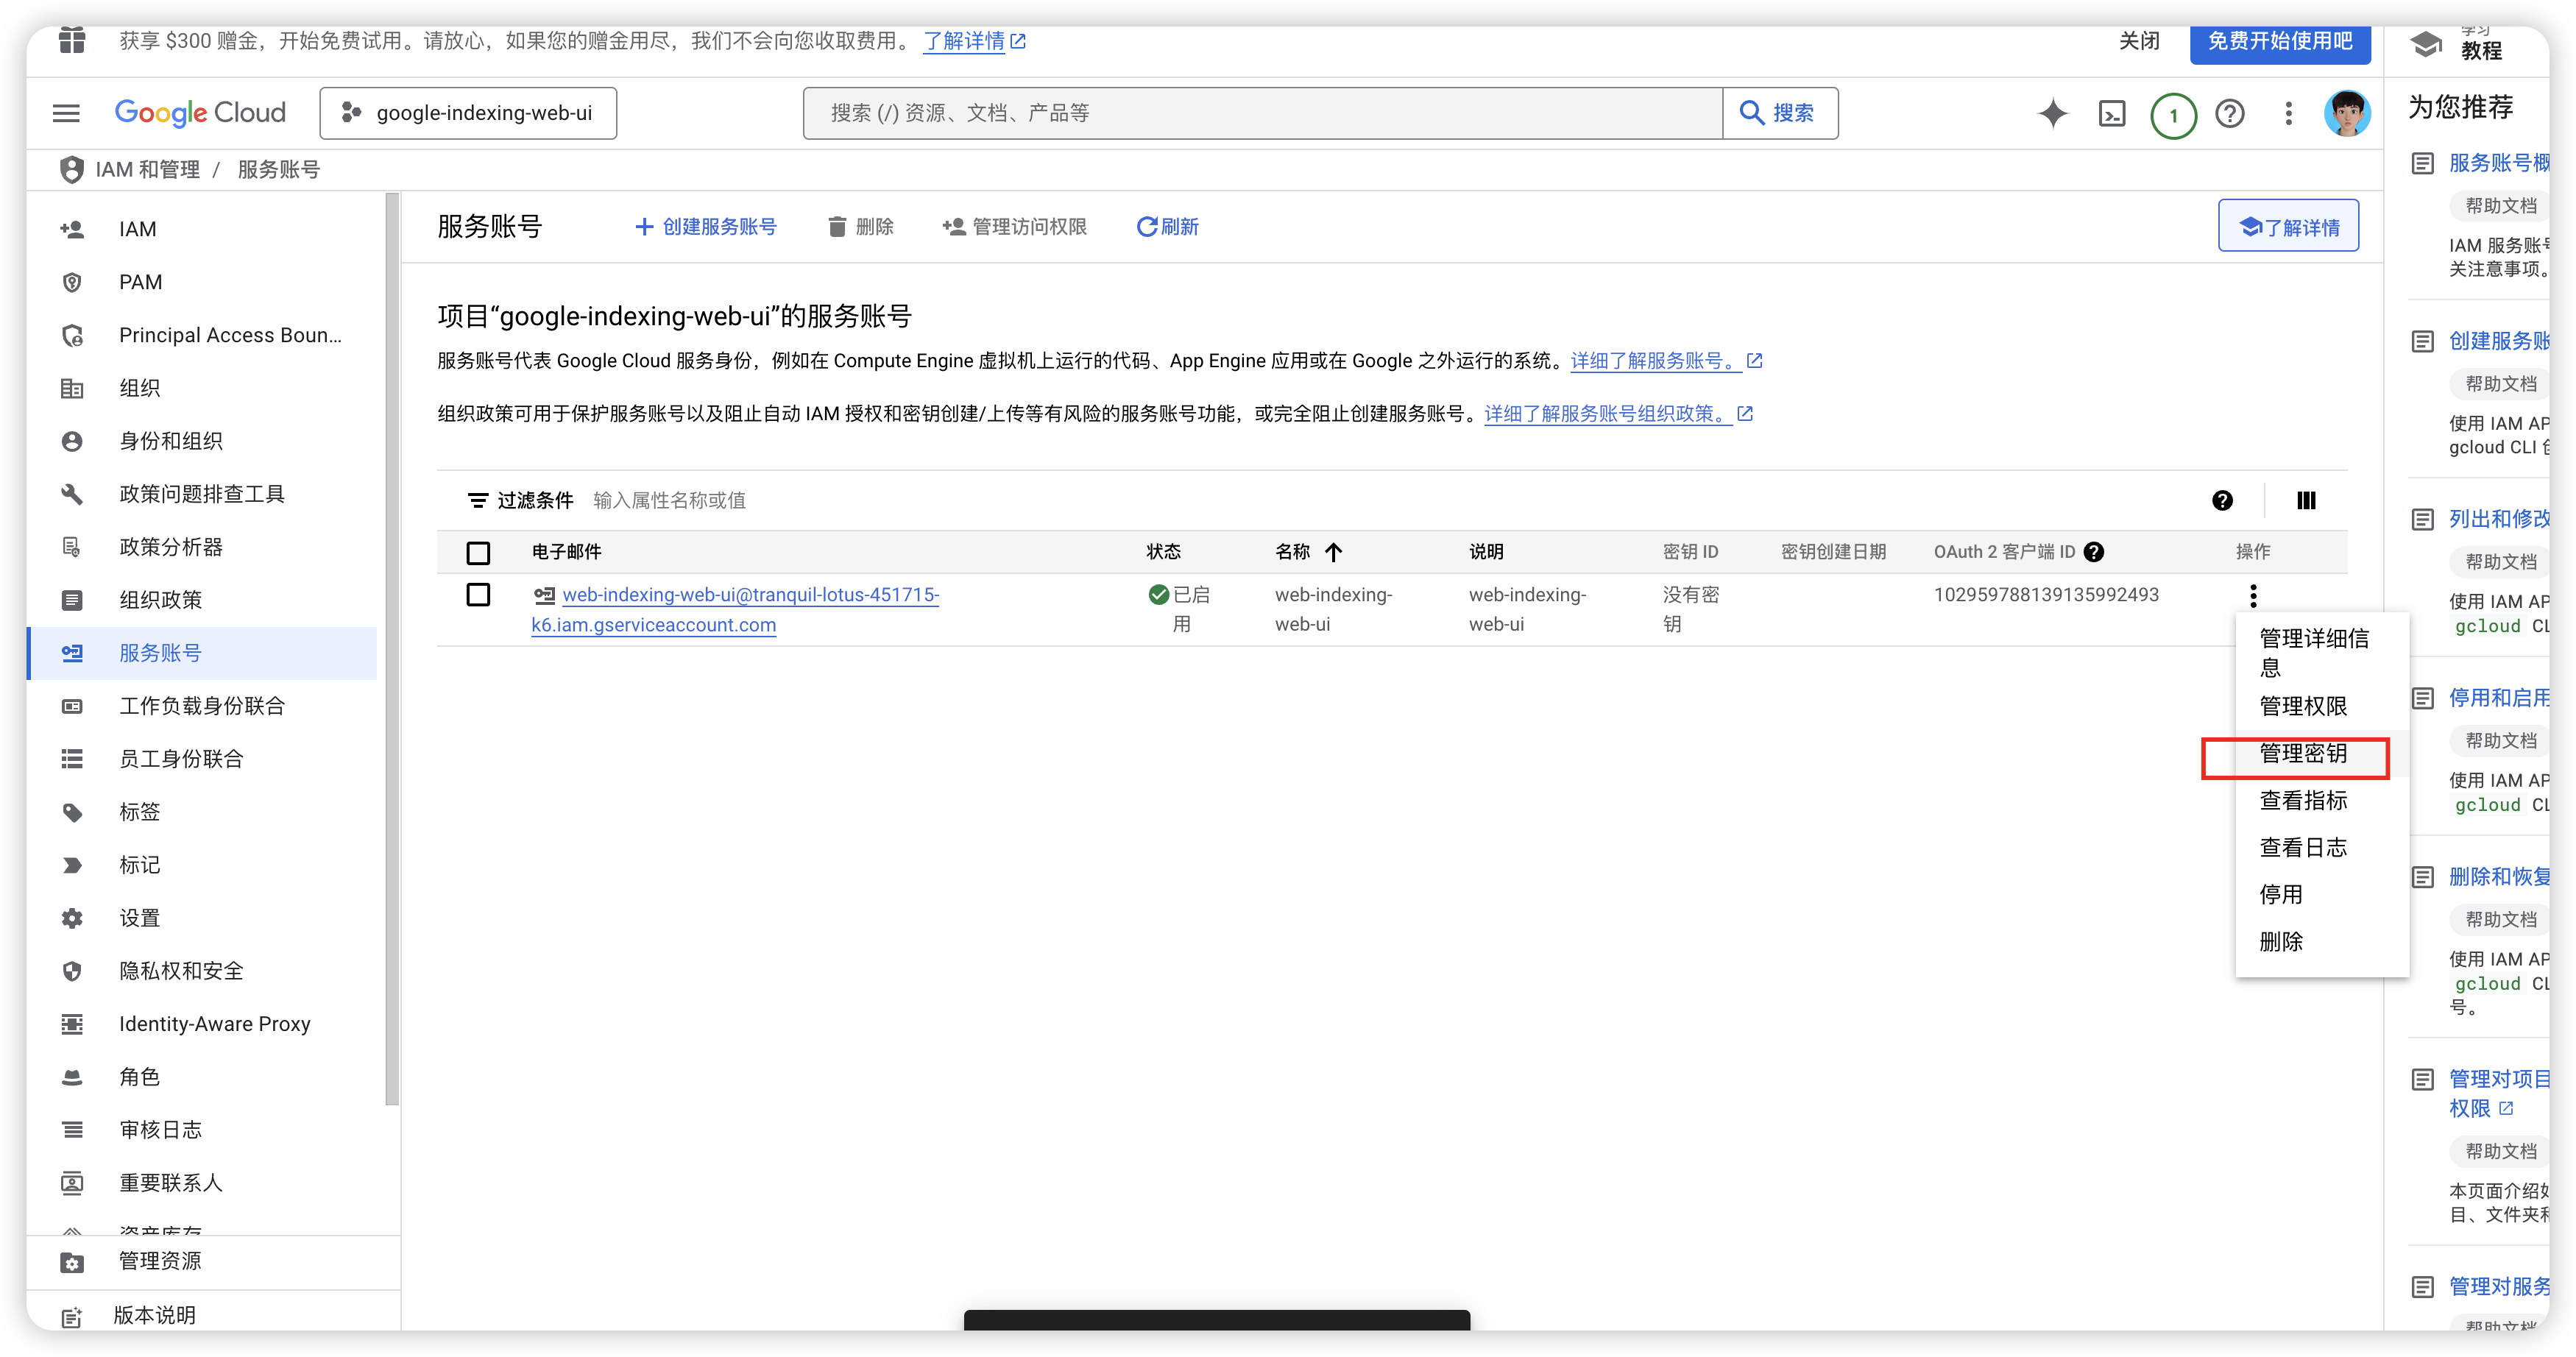Click 刷新 button
The image size is (2576, 1357).
(1168, 227)
